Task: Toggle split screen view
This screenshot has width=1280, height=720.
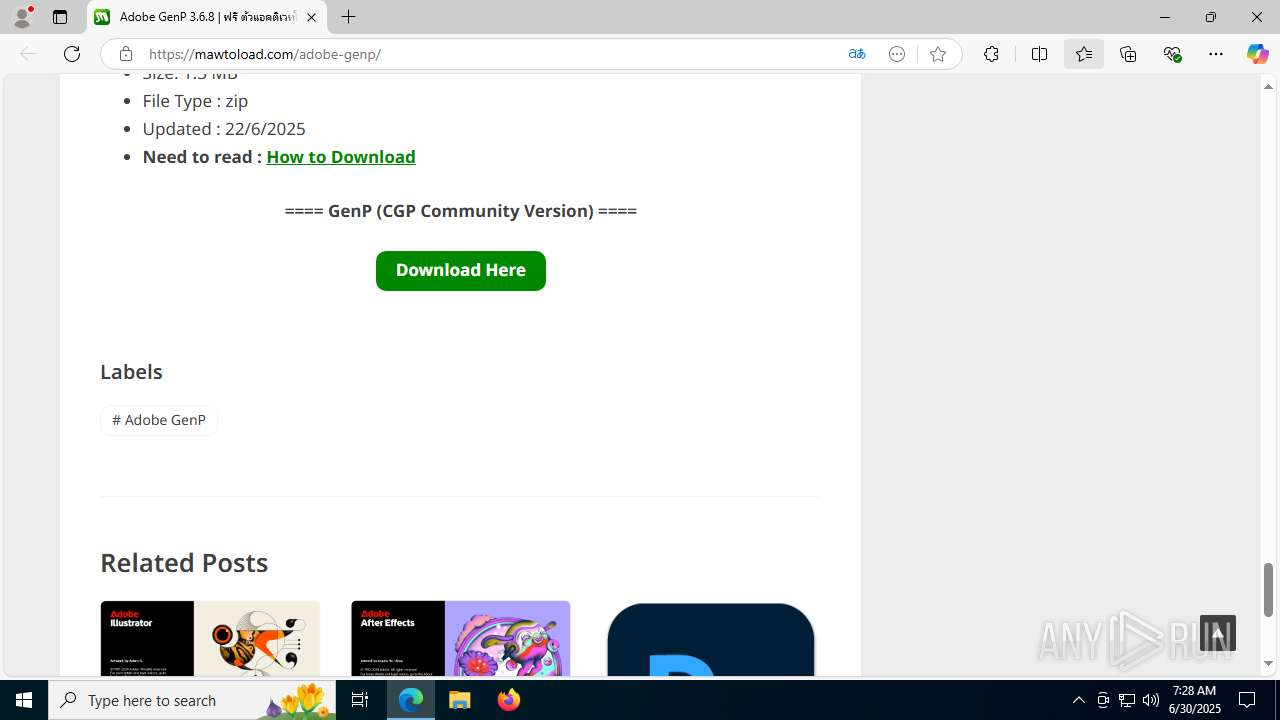Action: point(1039,54)
